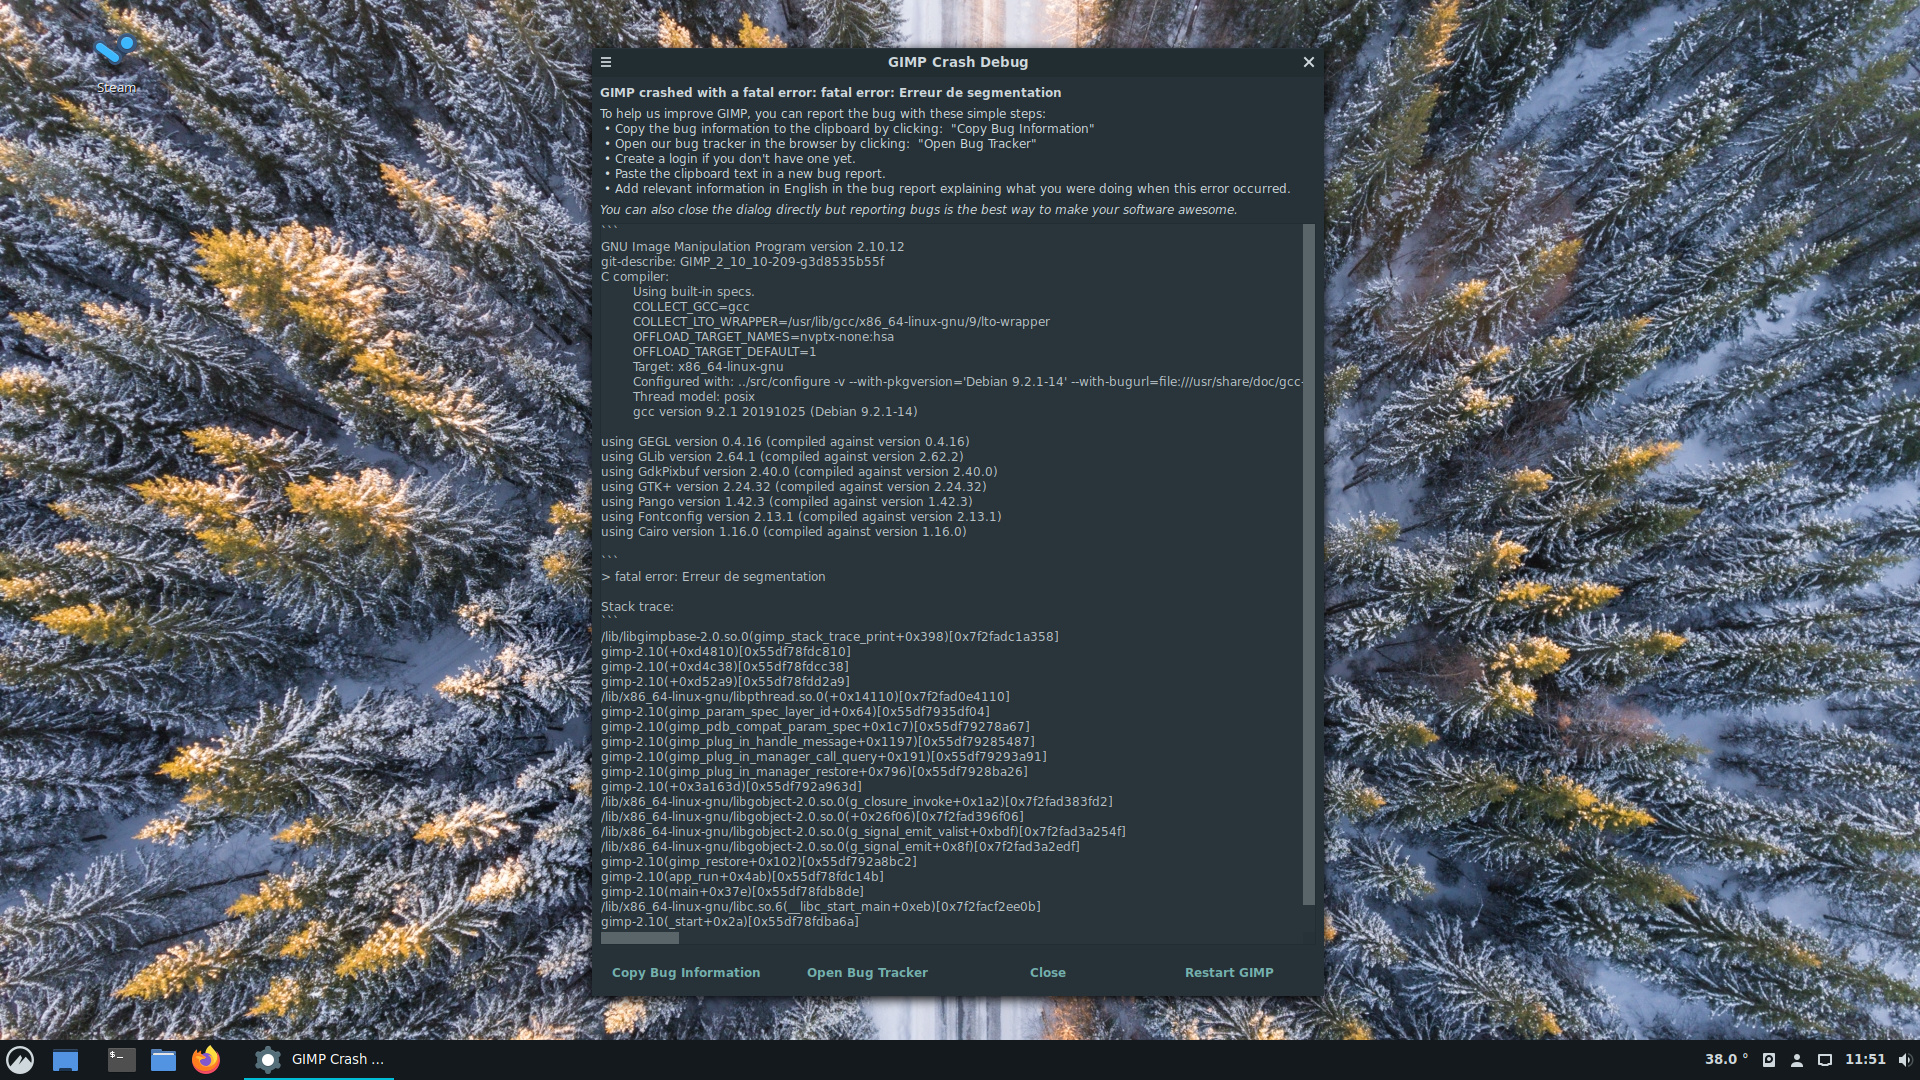Click the show desktop icon in the taskbar
This screenshot has height=1080, width=1920.
pyautogui.click(x=65, y=1060)
